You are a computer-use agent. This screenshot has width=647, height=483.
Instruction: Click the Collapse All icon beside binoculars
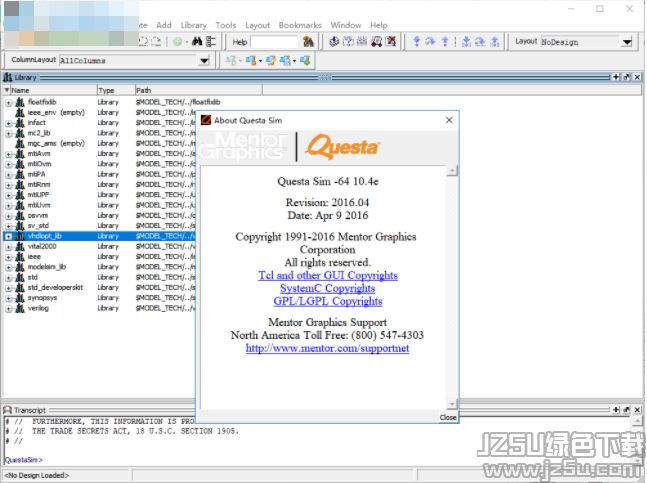(x=211, y=41)
